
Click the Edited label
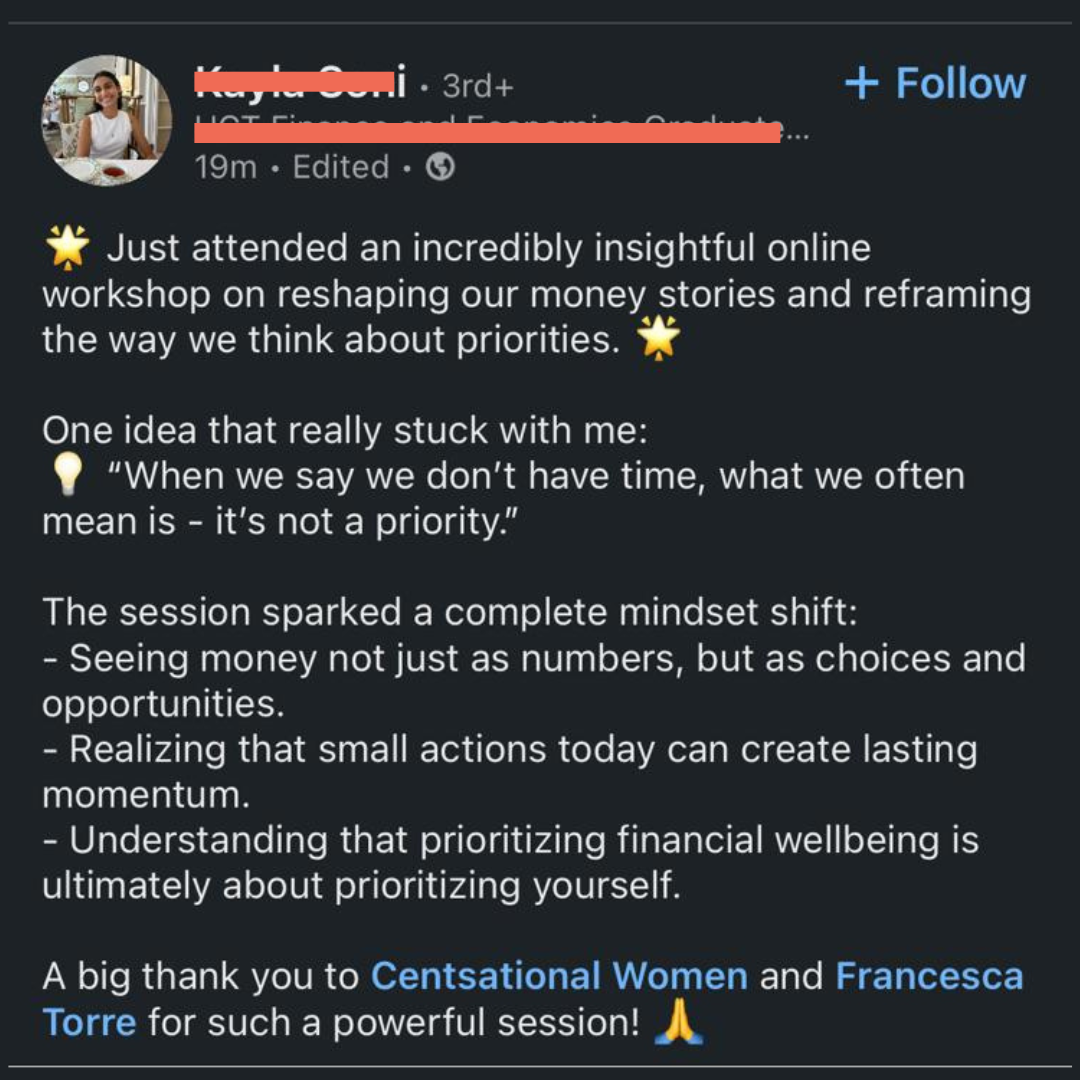point(340,167)
